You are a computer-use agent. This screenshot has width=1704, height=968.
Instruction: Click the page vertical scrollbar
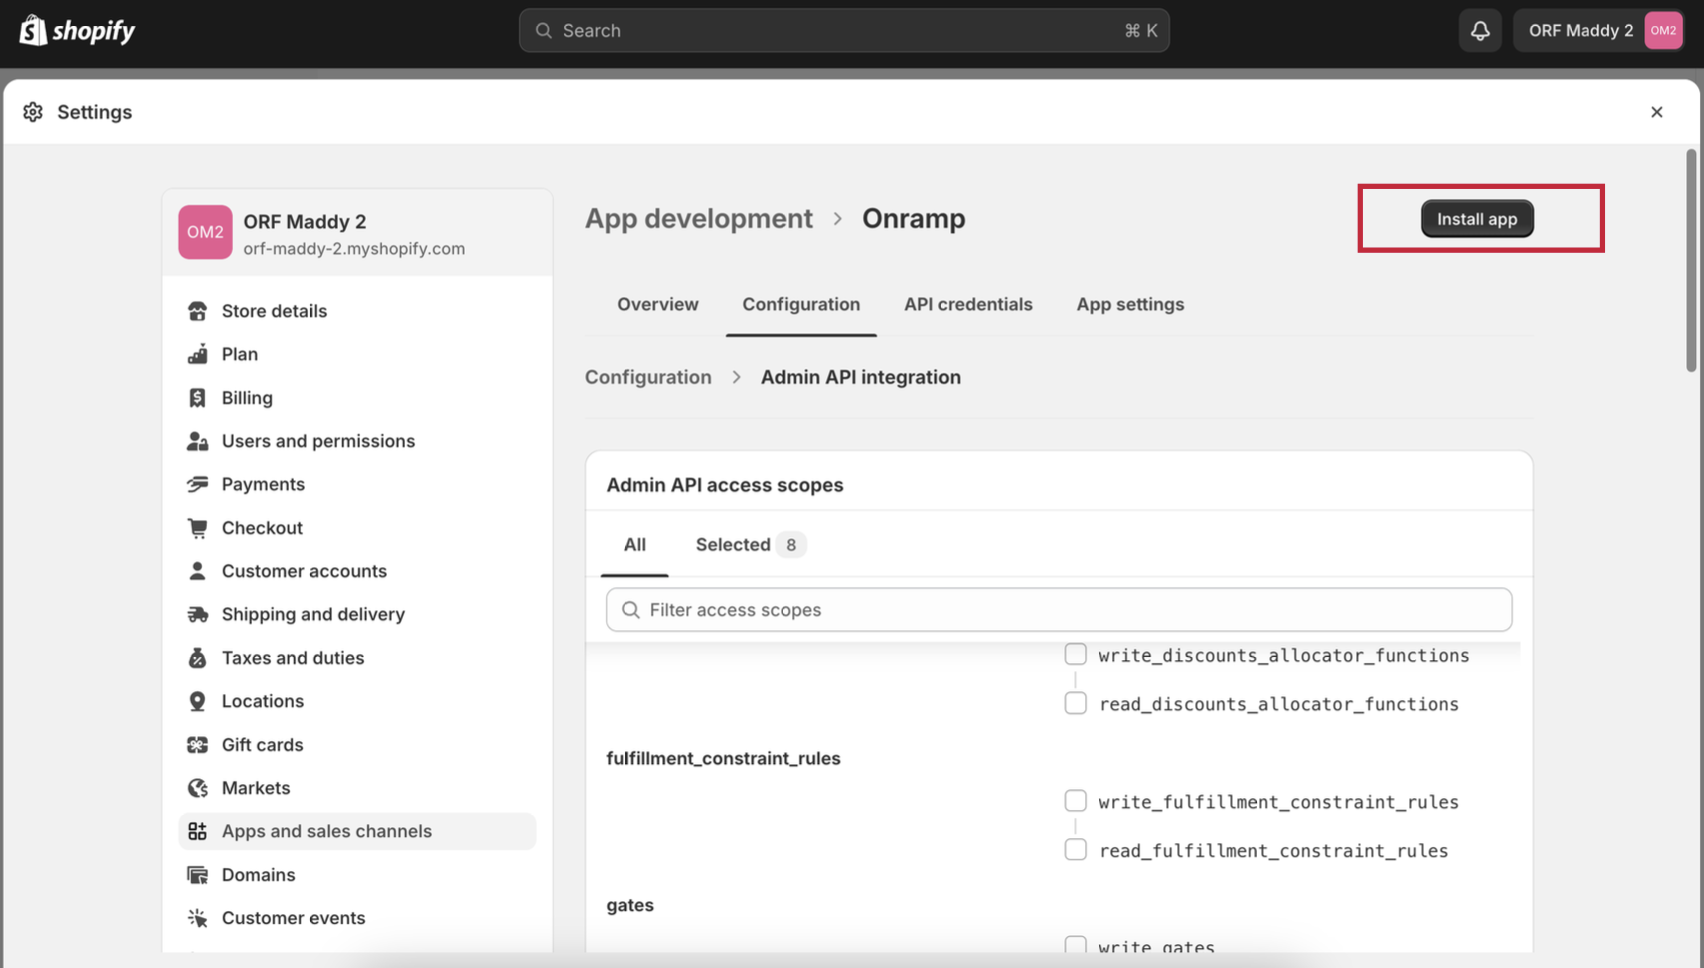1691,262
